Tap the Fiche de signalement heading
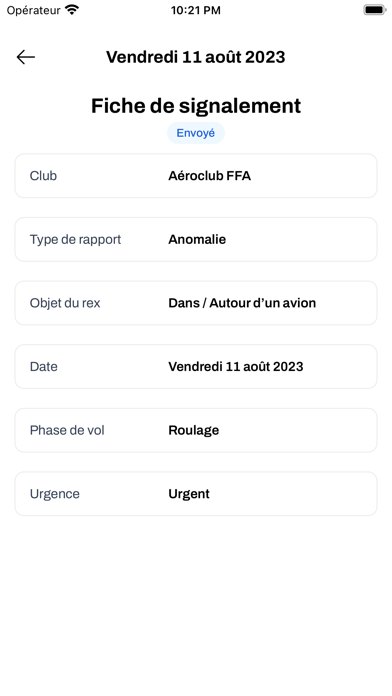 point(196,106)
